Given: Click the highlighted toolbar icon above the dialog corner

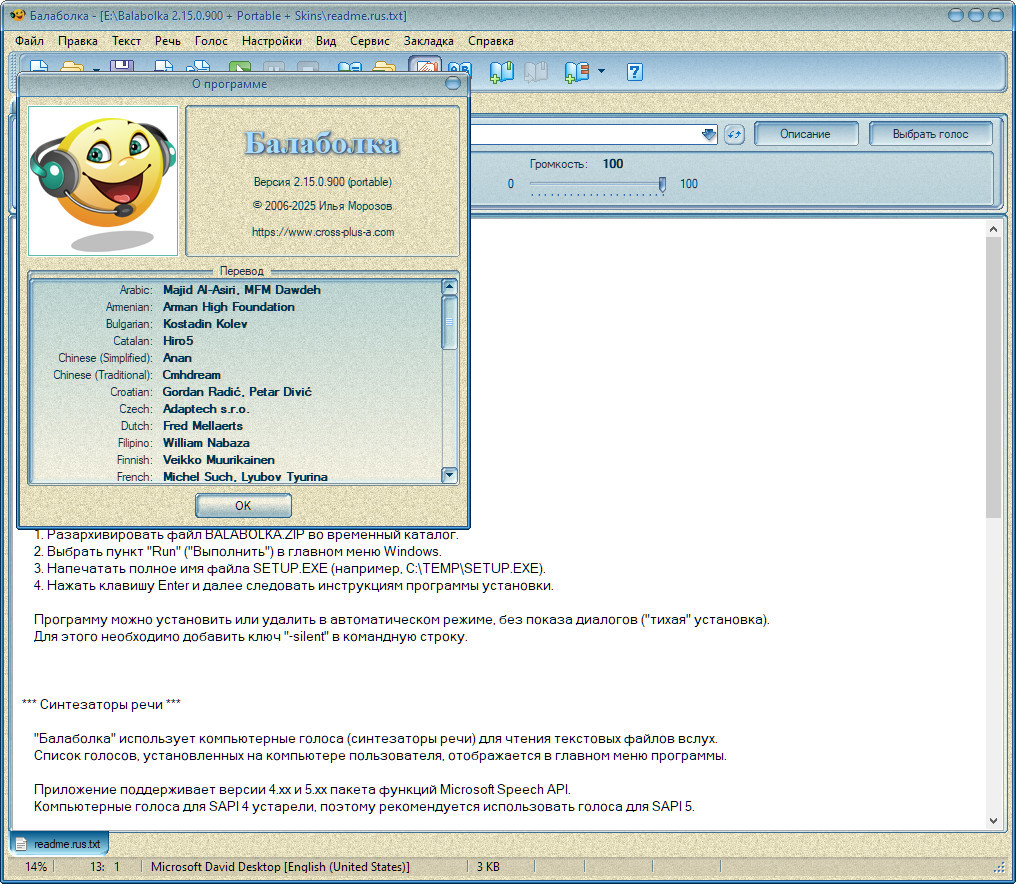Looking at the screenshot, I should tap(425, 65).
